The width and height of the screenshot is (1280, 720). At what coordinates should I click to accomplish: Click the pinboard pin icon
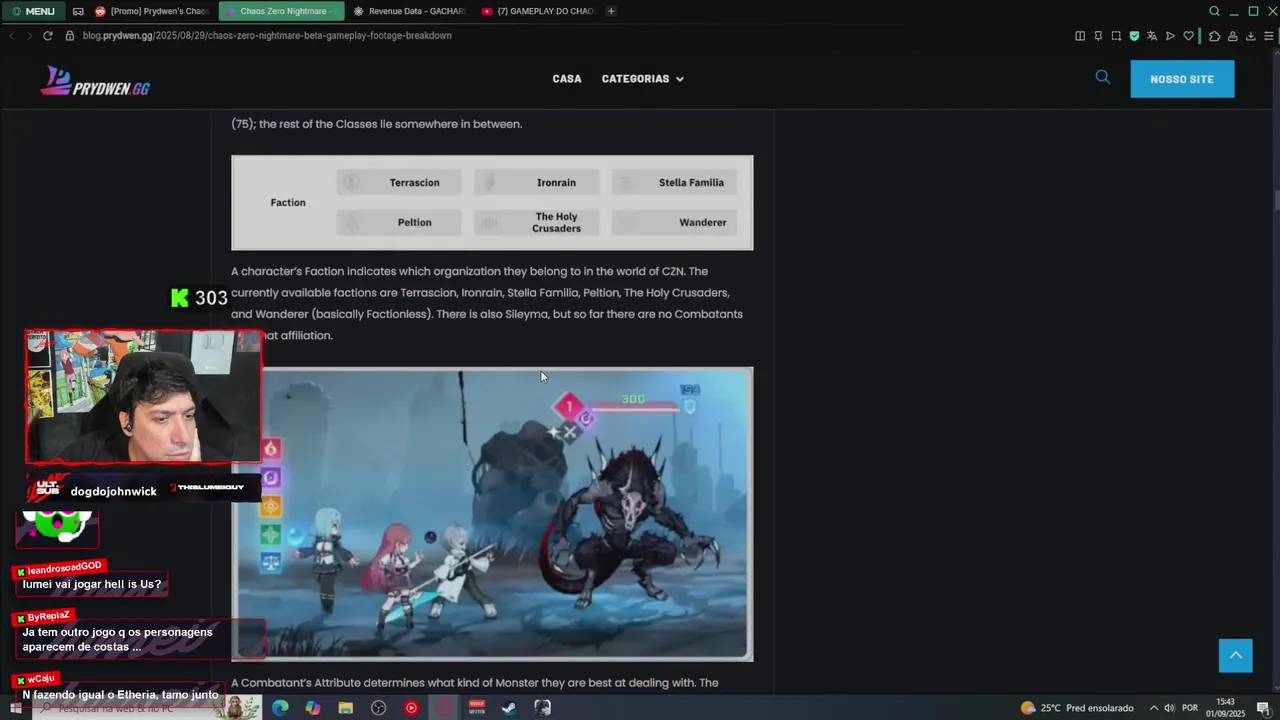click(1098, 36)
